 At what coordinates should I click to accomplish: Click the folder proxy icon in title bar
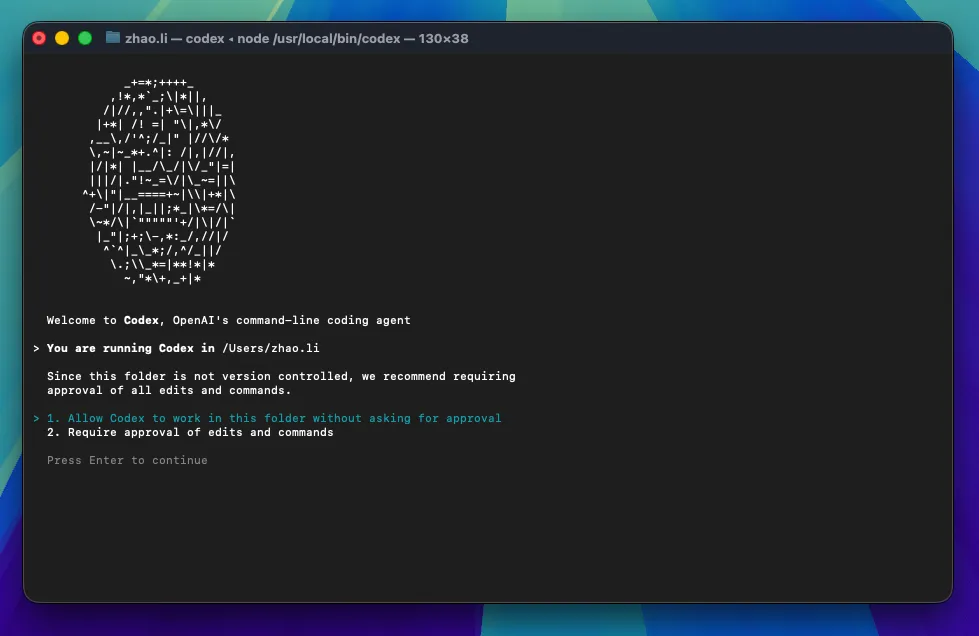tap(112, 38)
